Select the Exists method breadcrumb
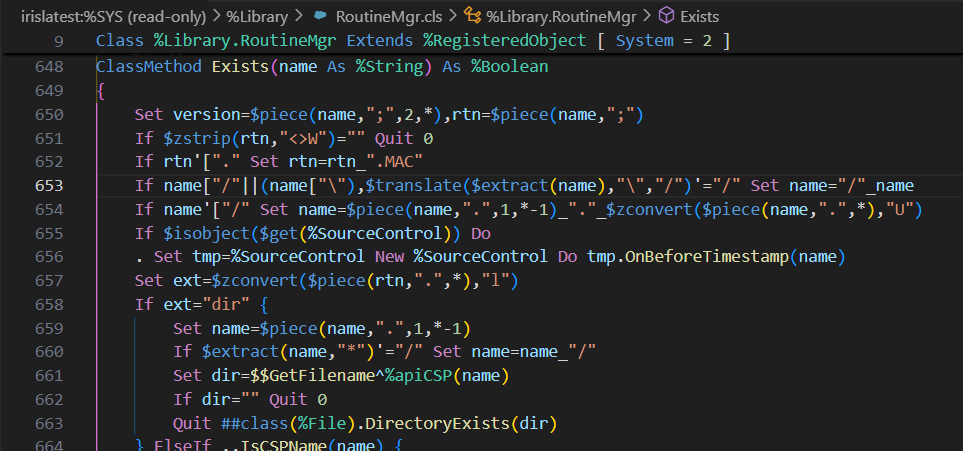This screenshot has width=963, height=451. click(699, 17)
